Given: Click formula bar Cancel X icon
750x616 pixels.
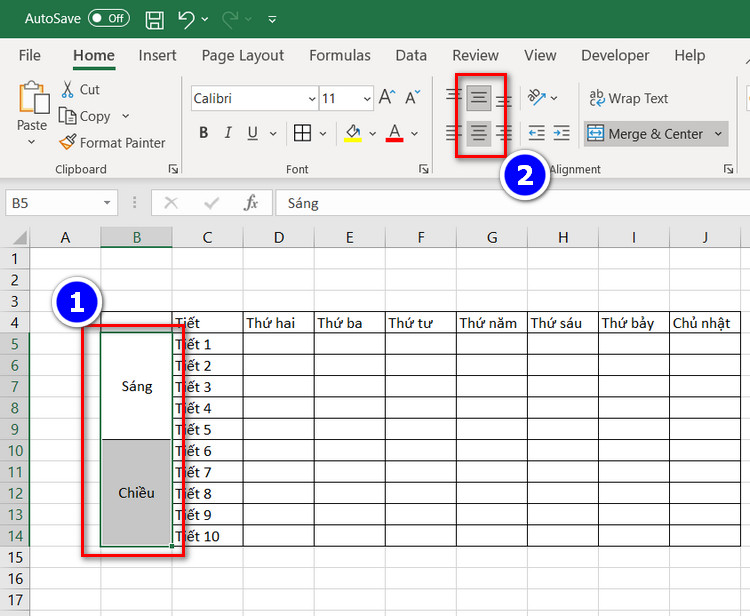Looking at the screenshot, I should 171,203.
